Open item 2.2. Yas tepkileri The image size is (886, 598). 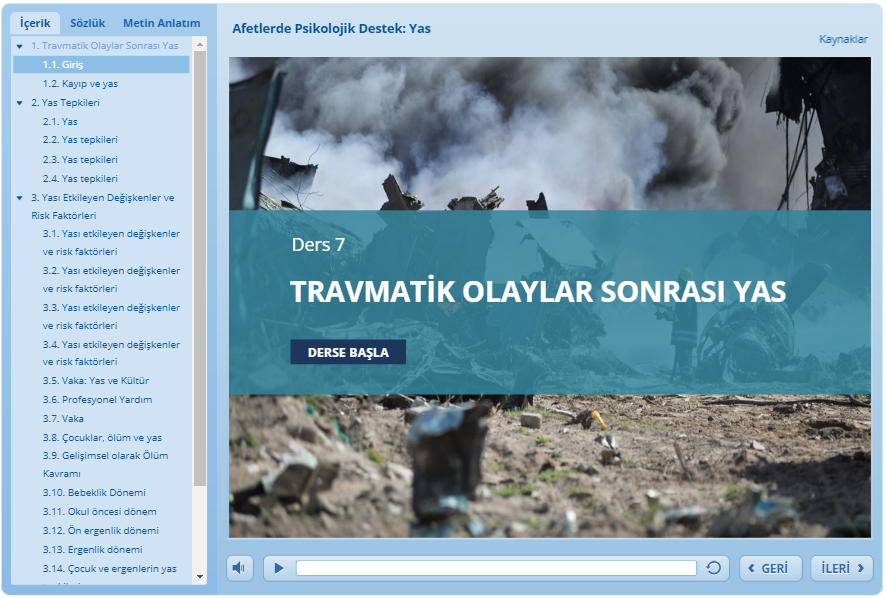pos(80,140)
